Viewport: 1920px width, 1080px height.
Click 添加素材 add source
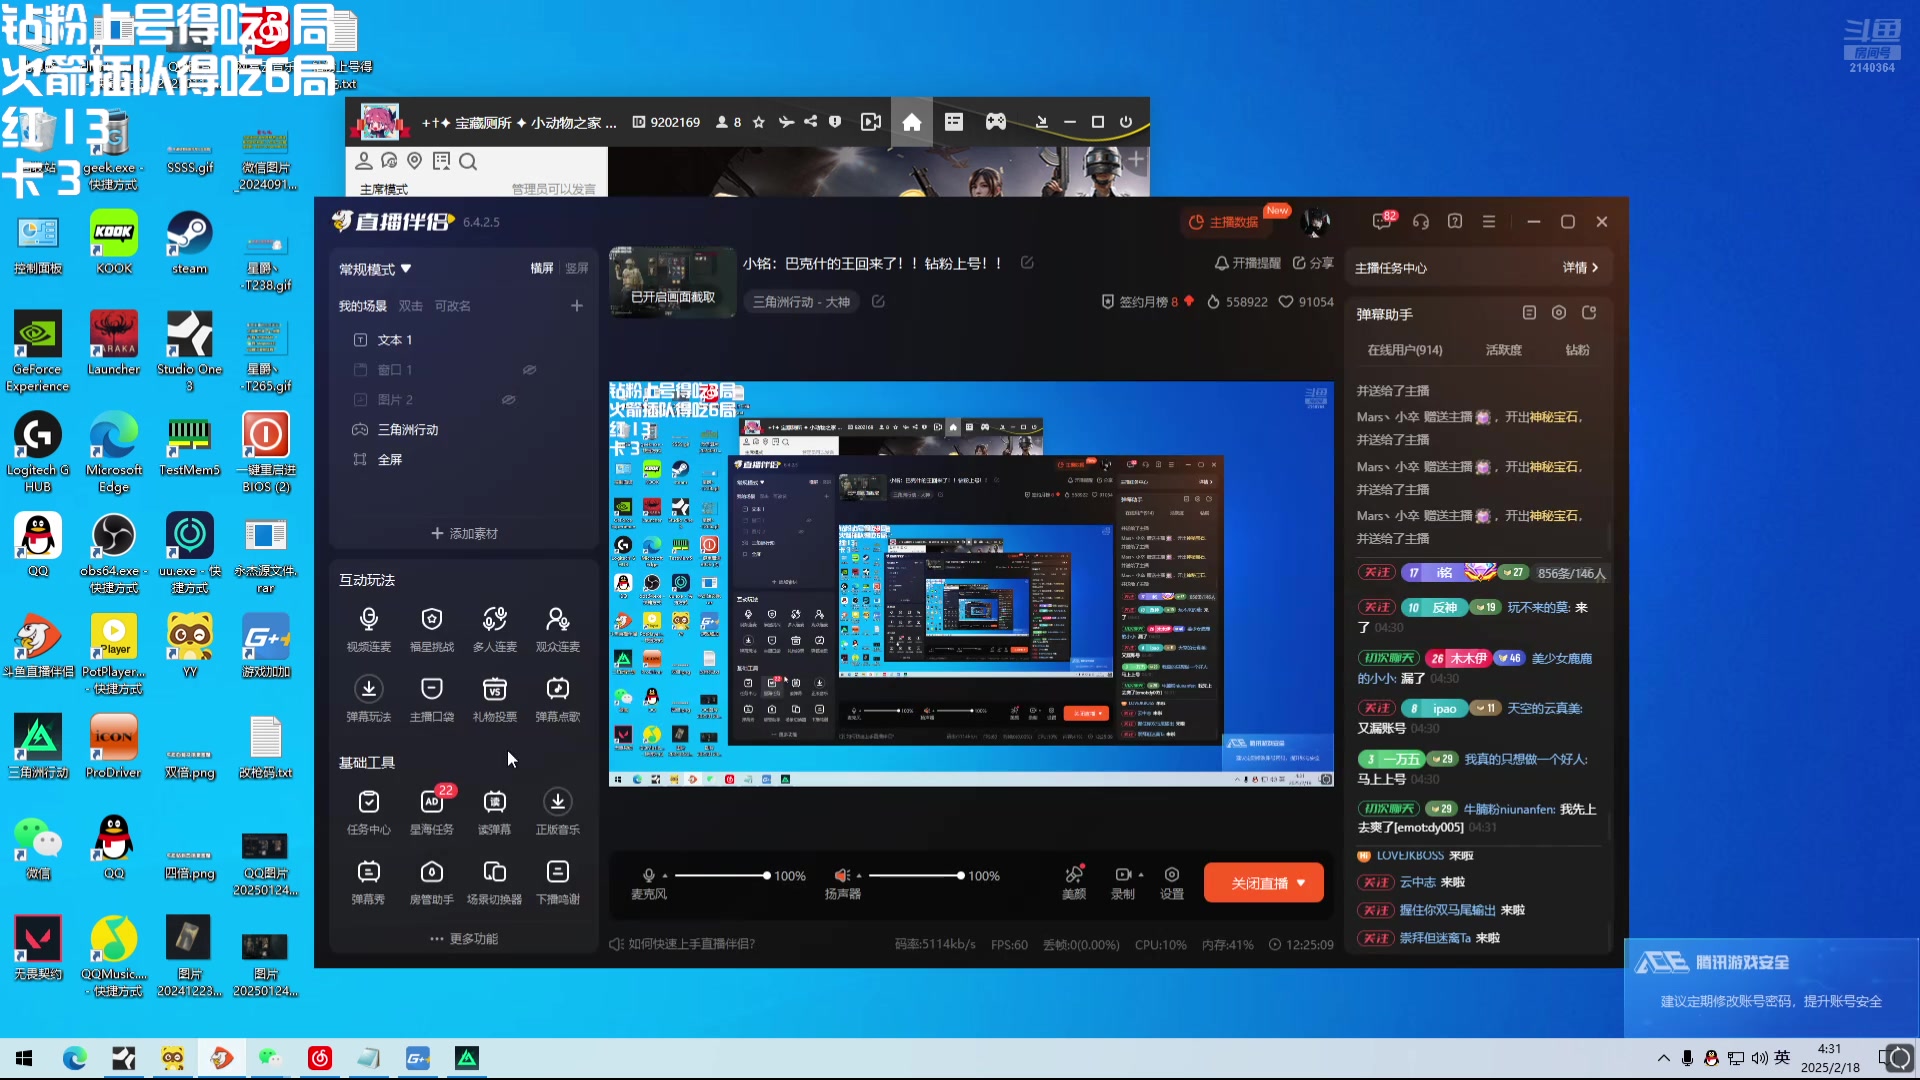point(464,534)
